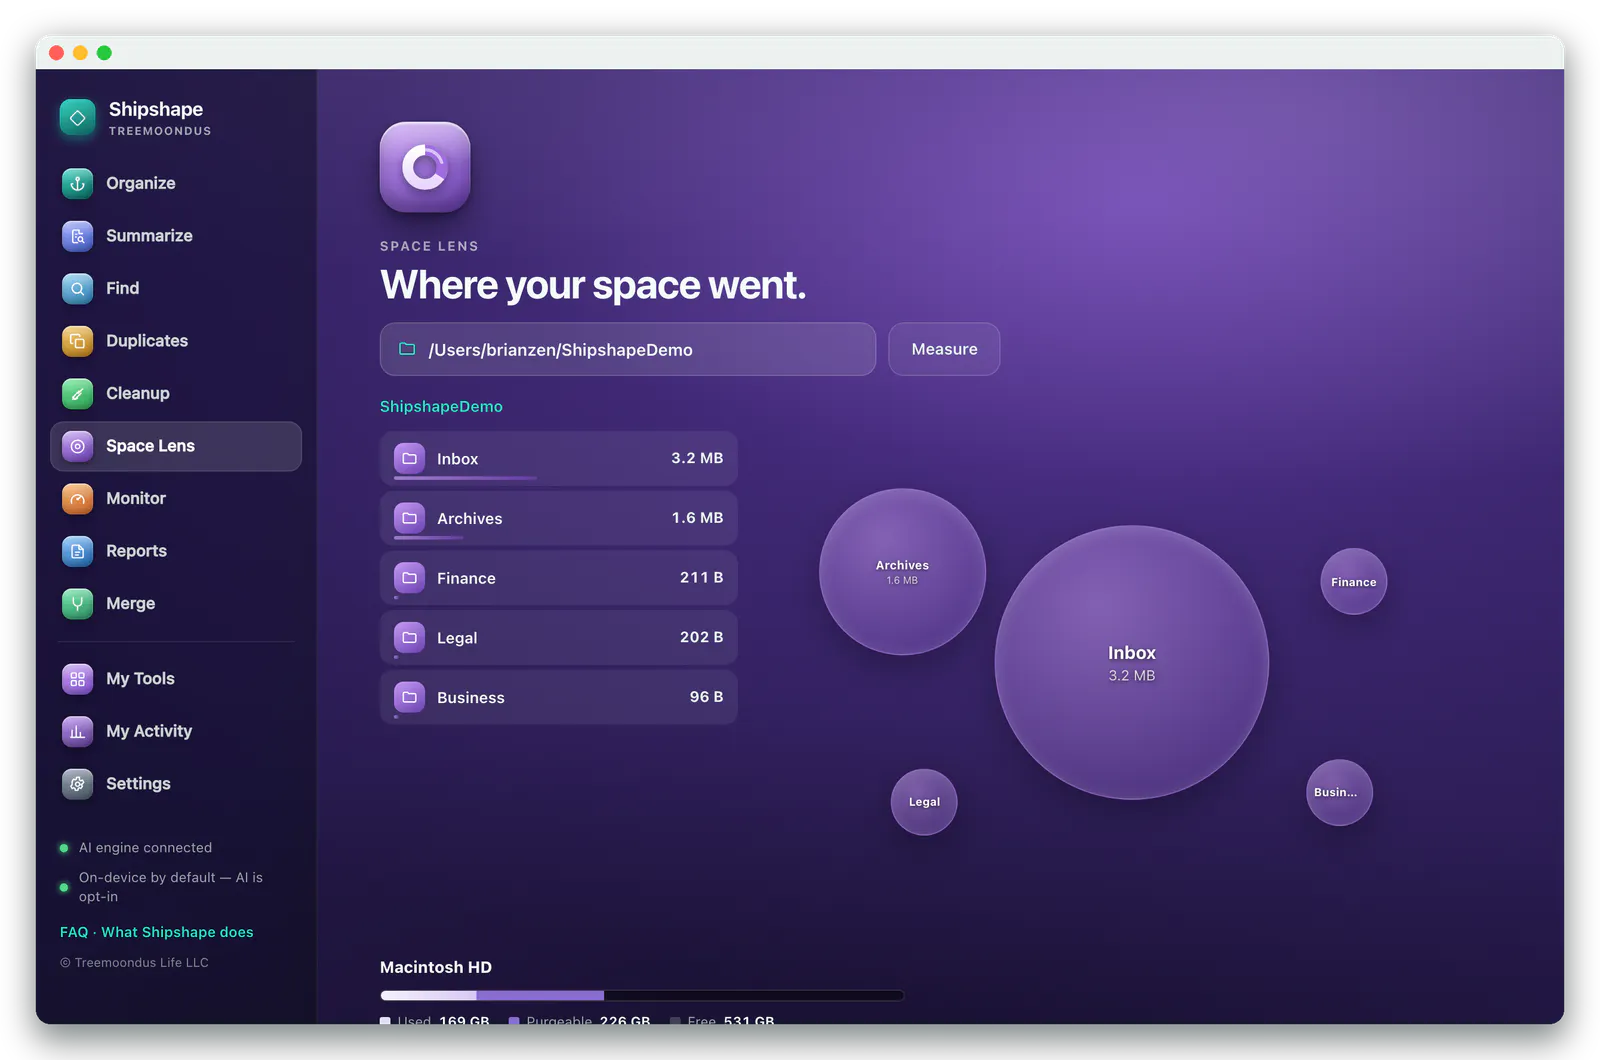Click the Space Lens sidebar icon
The width and height of the screenshot is (1600, 1060).
coord(77,446)
